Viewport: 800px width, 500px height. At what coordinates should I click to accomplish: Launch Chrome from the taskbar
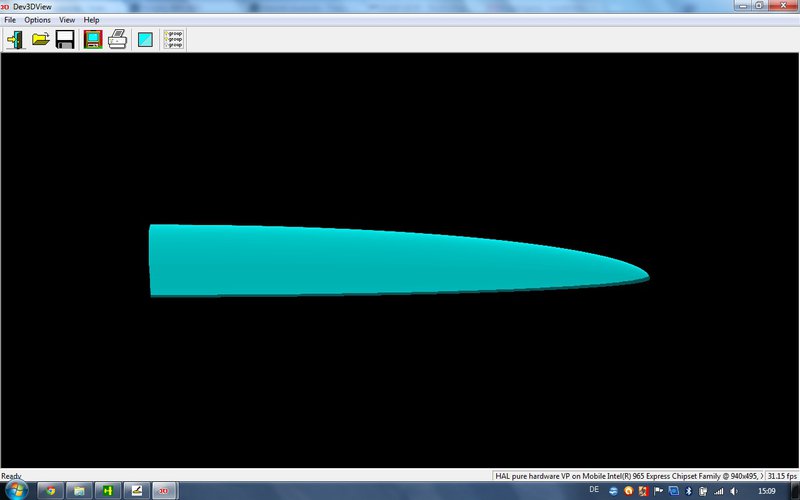pyautogui.click(x=50, y=491)
